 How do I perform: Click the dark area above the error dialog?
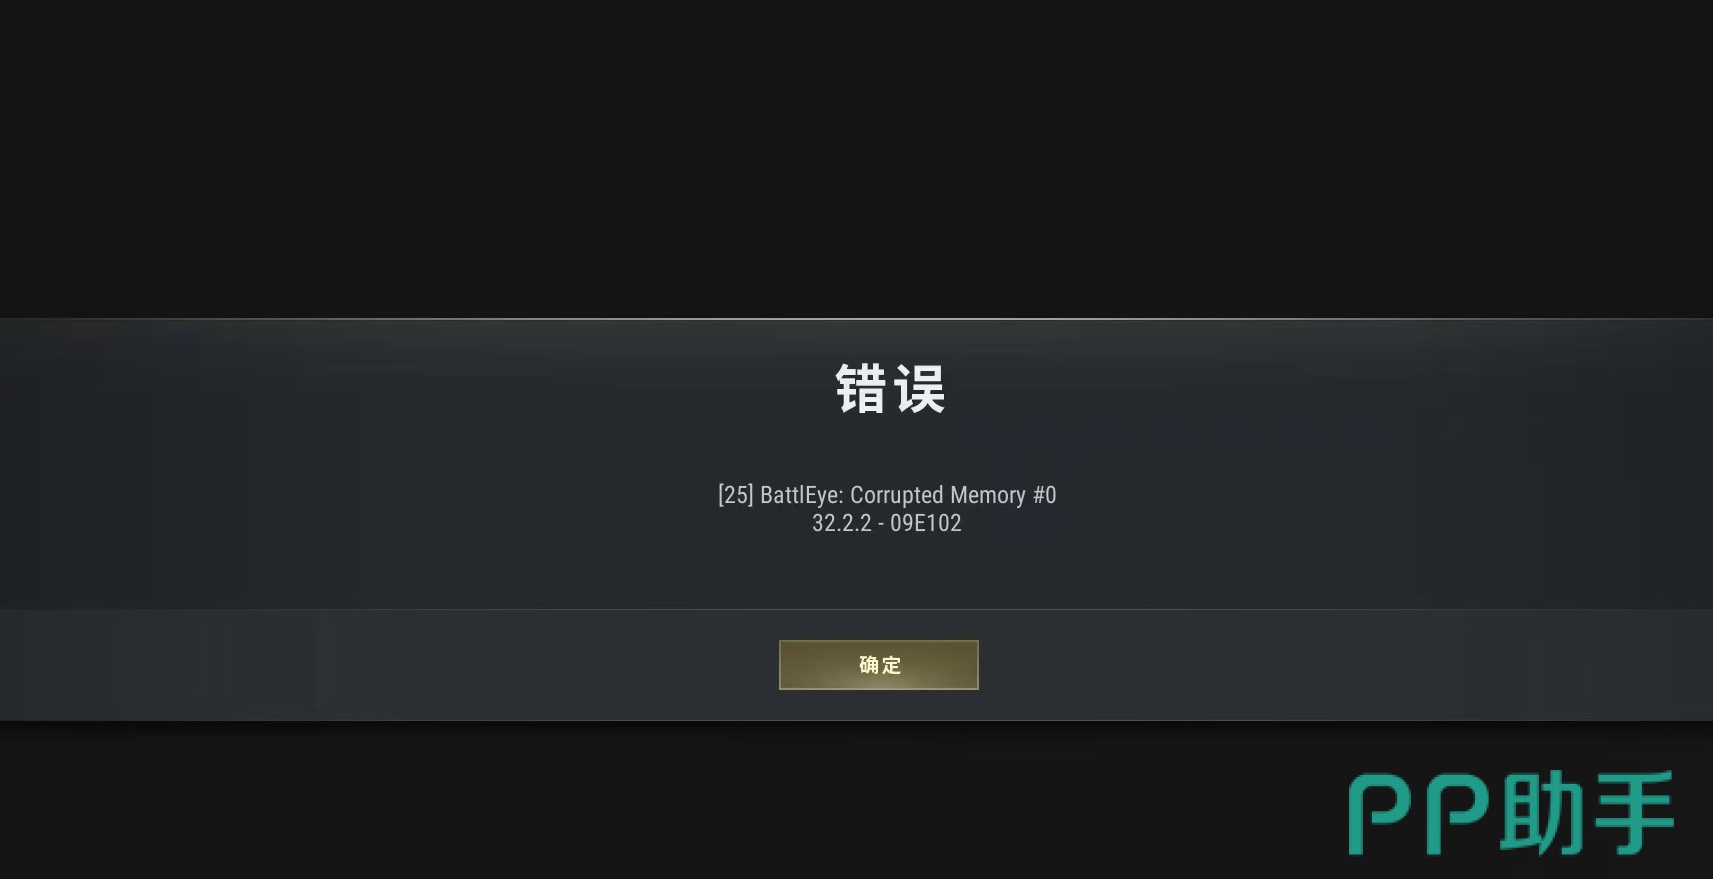click(x=856, y=158)
